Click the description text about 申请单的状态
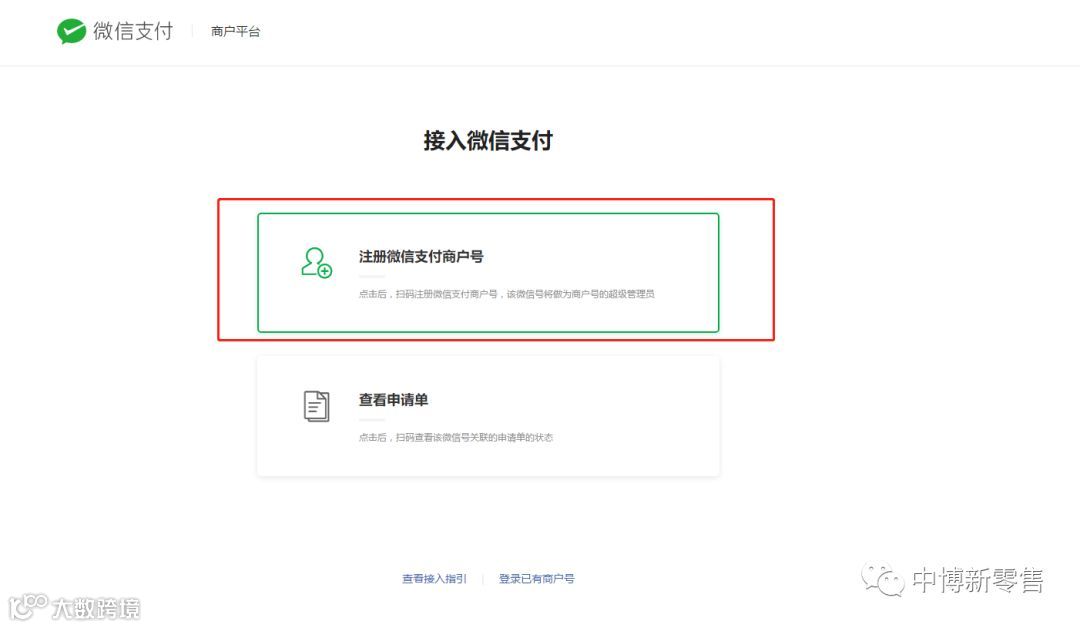Screen dimensions: 1080x628 click(455, 437)
